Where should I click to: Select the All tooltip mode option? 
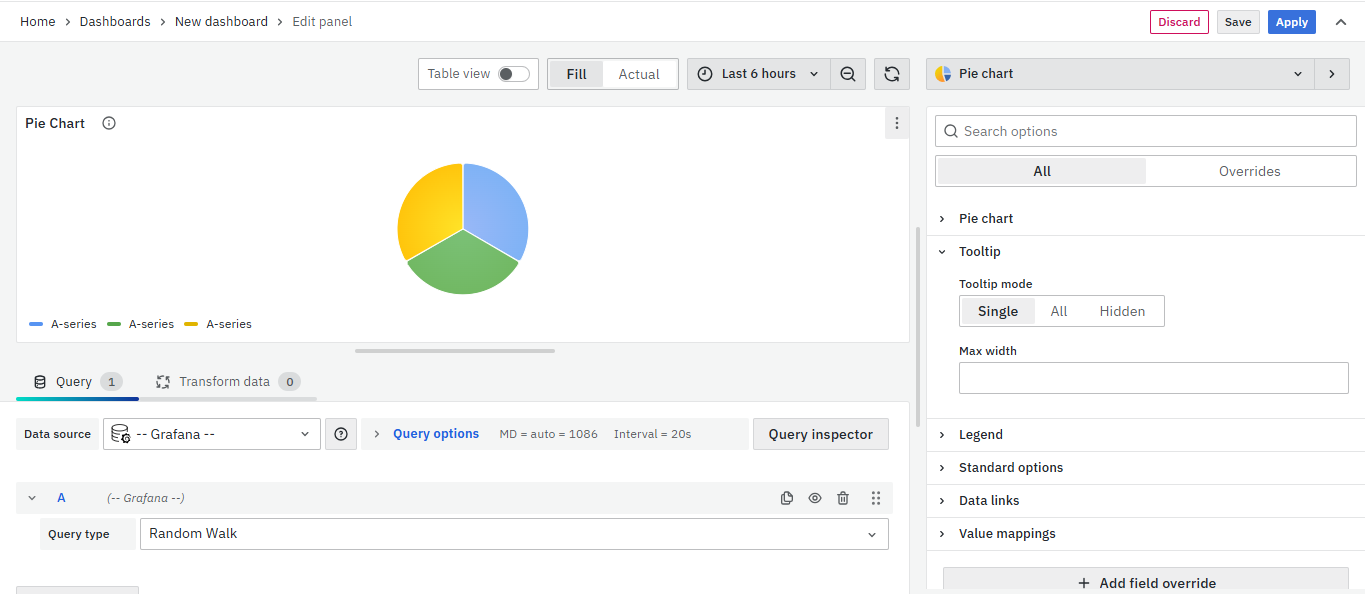tap(1058, 311)
